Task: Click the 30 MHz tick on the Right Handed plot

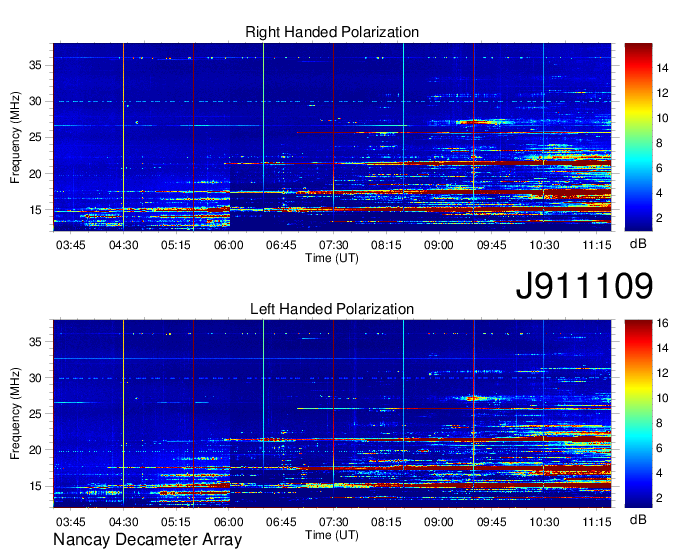Action: tap(35, 101)
